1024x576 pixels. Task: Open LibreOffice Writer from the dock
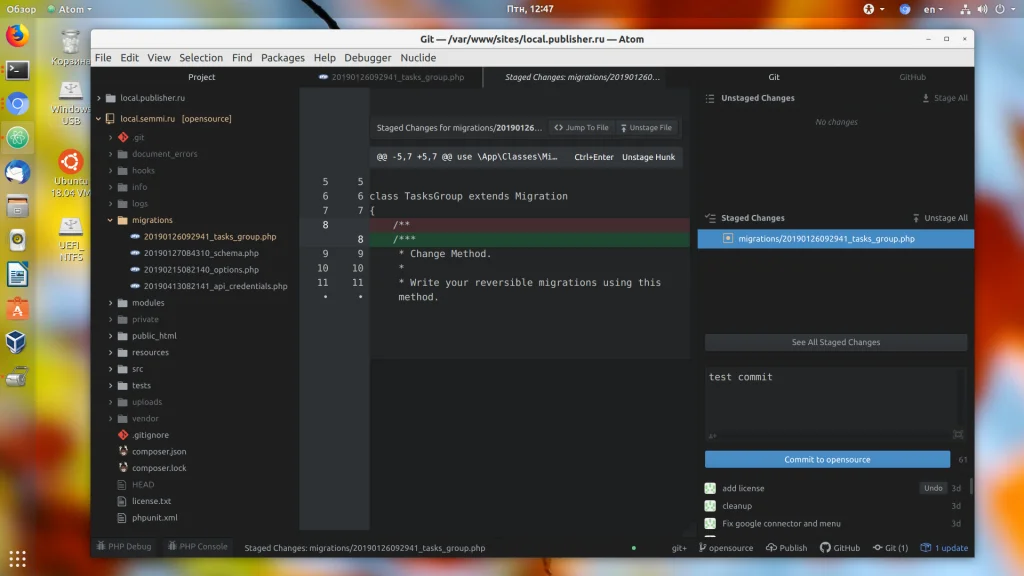click(18, 274)
